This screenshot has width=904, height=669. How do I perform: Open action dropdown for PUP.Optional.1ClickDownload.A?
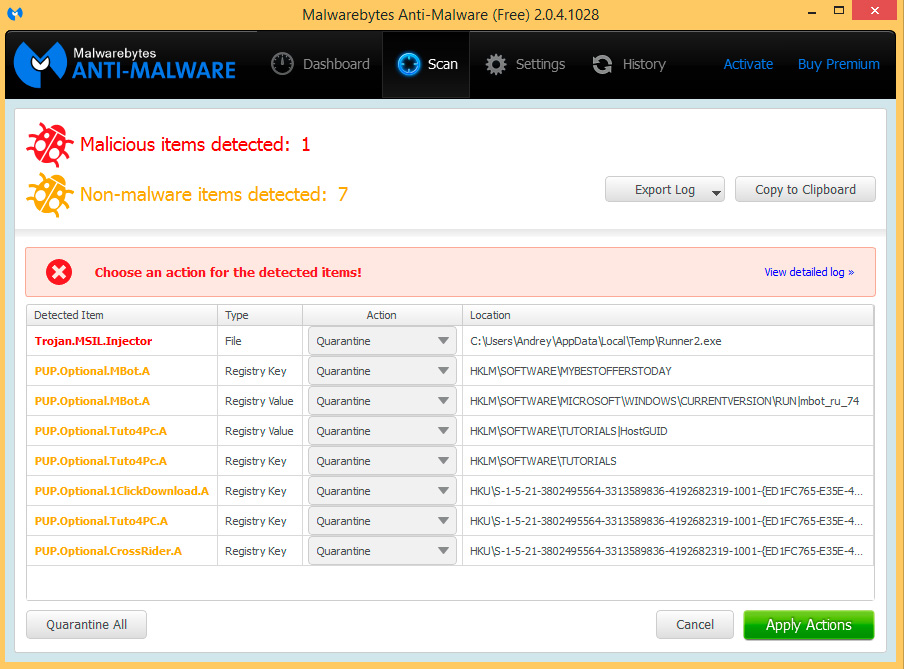(382, 491)
